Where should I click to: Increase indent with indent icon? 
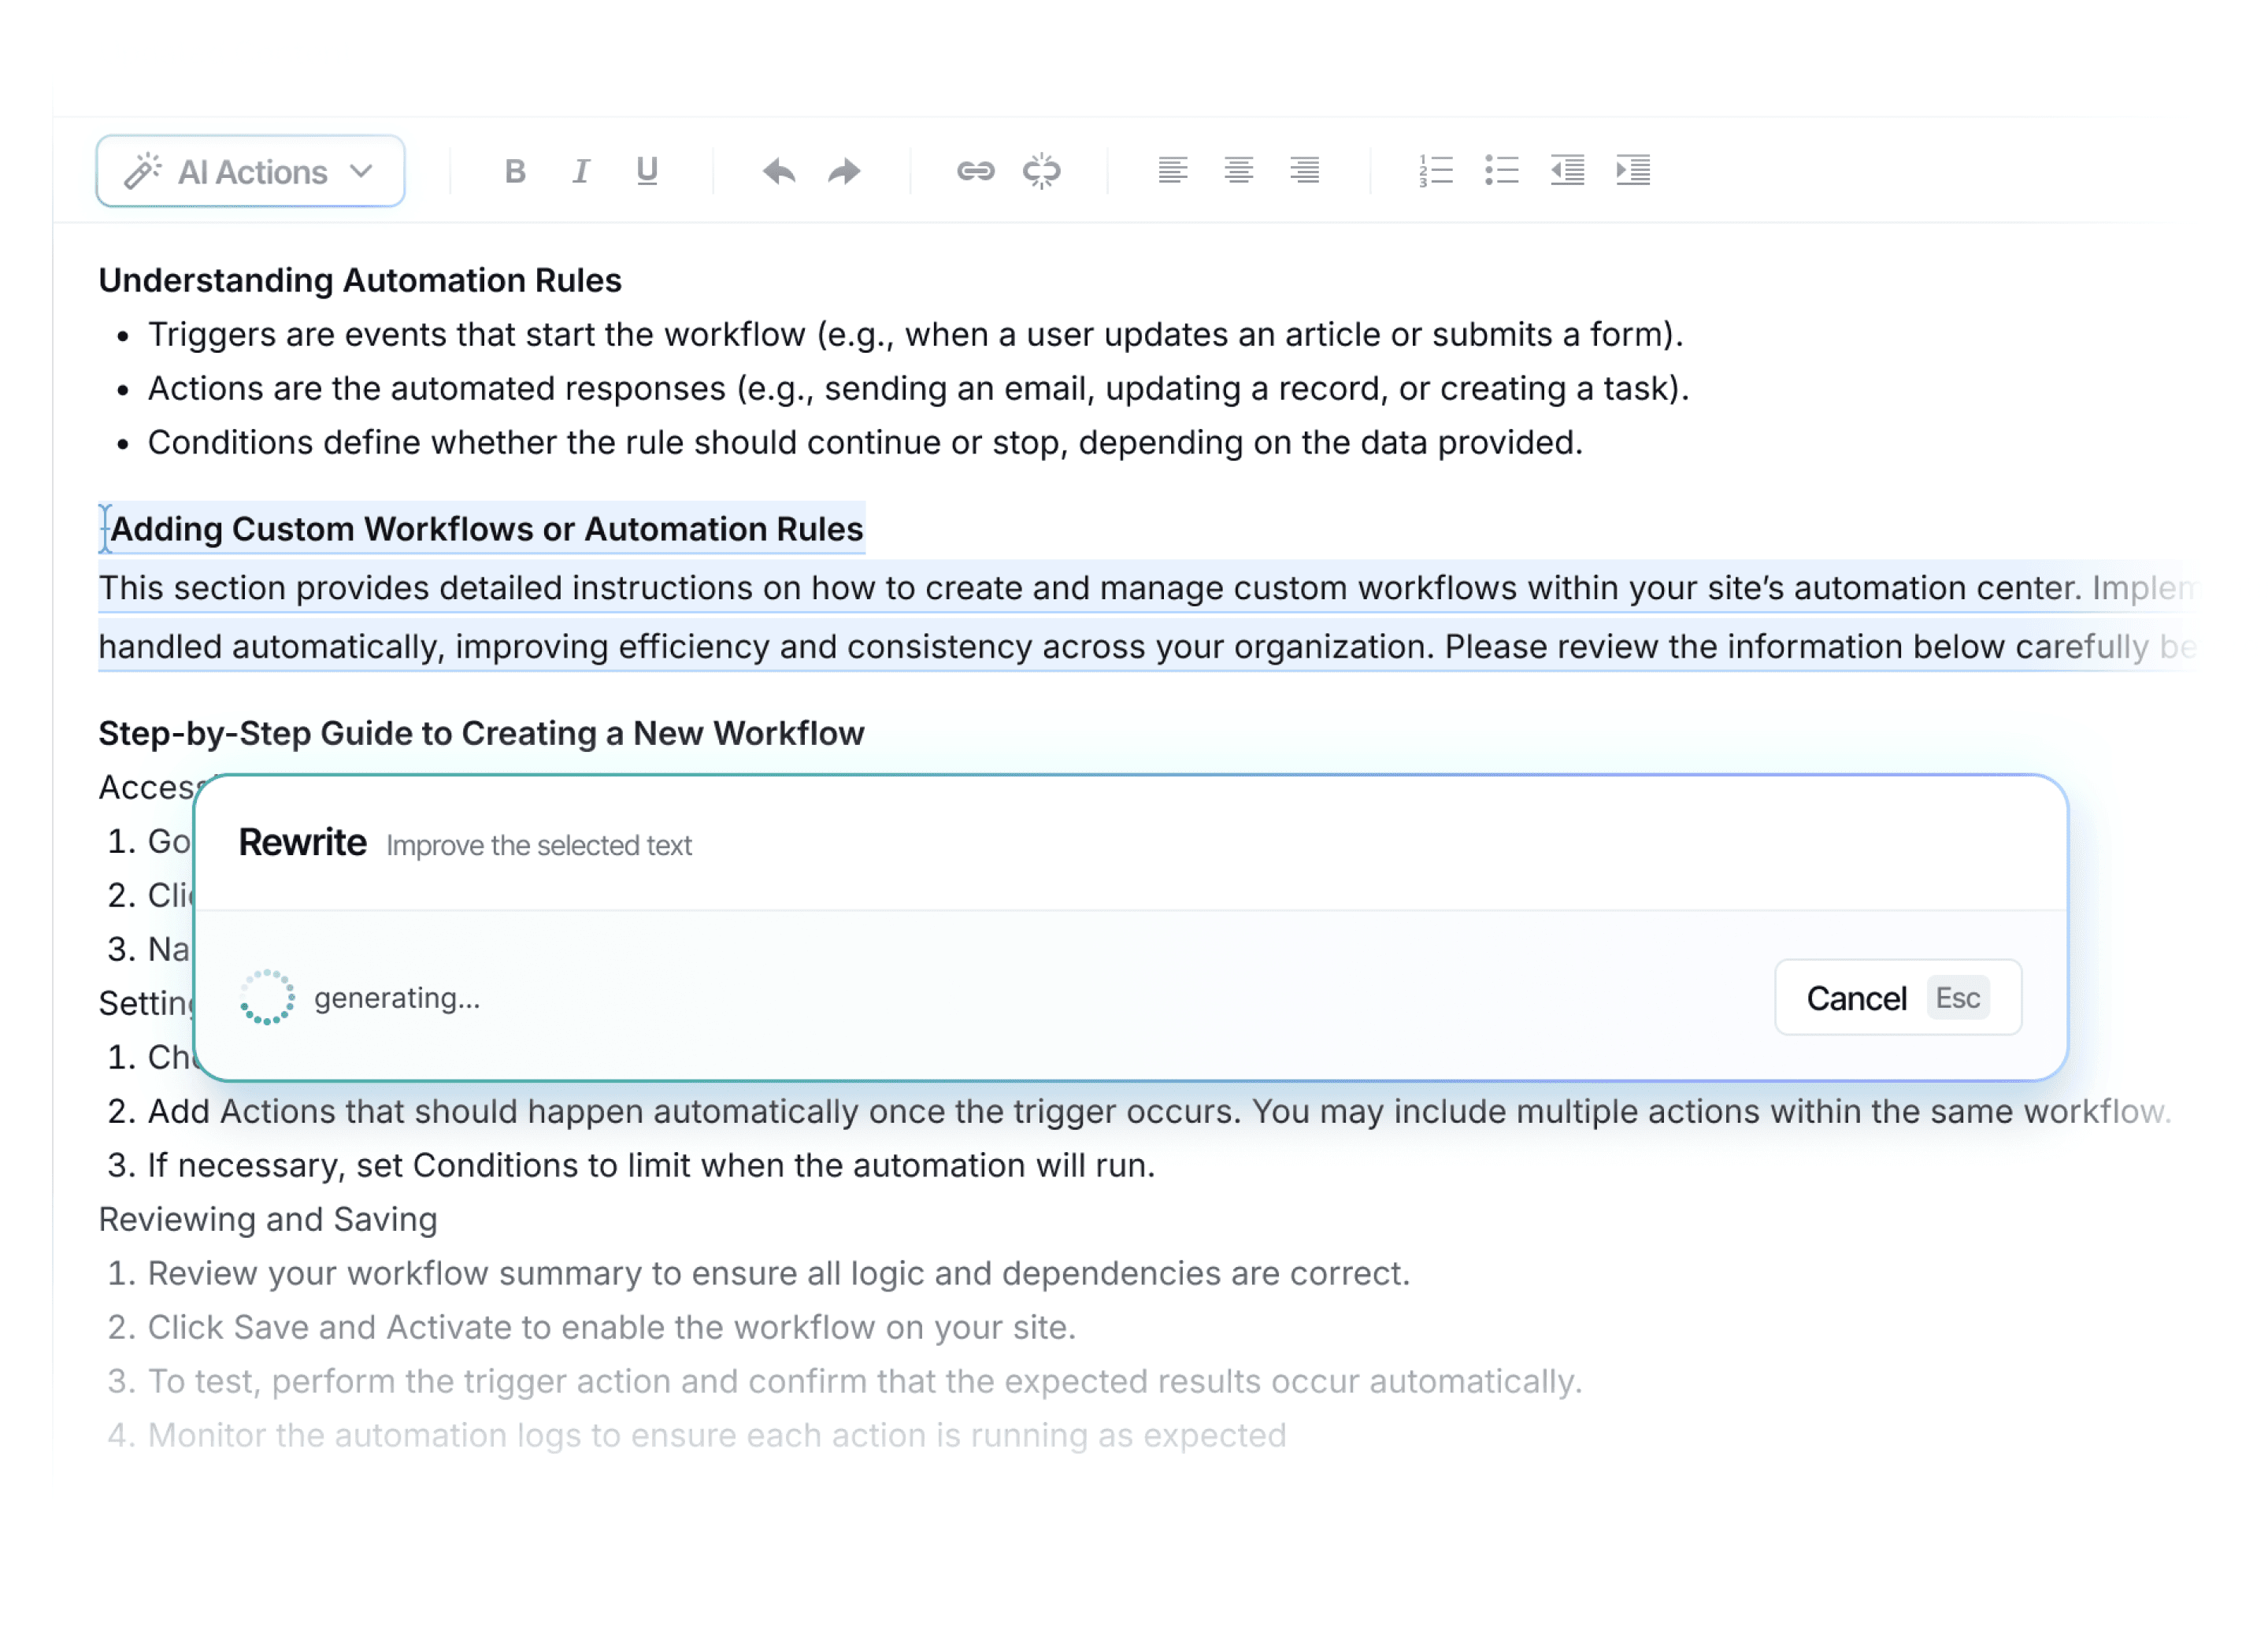[x=1634, y=171]
